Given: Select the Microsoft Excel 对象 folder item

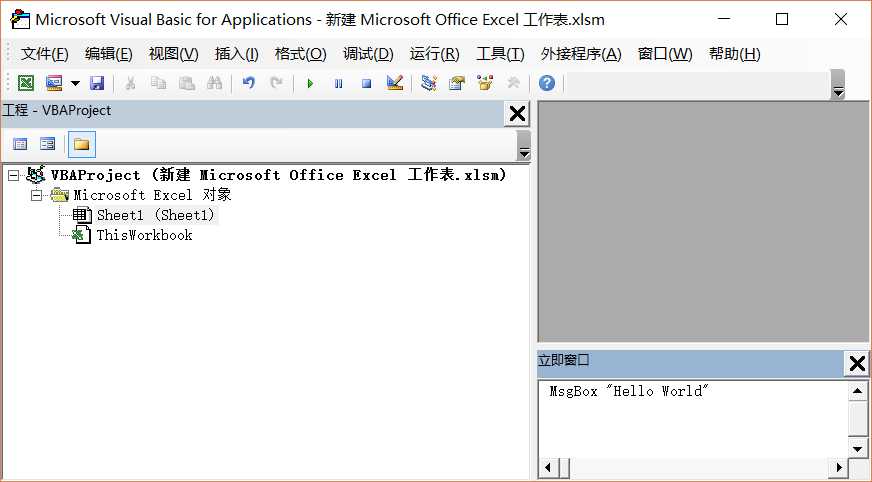Looking at the screenshot, I should [152, 195].
